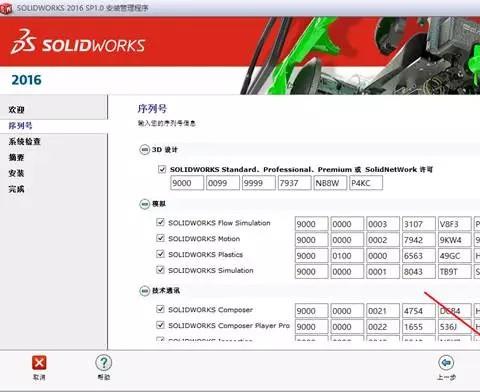
Task: Uncheck SOLIDWORKS Simulation checkbox
Action: [160, 270]
